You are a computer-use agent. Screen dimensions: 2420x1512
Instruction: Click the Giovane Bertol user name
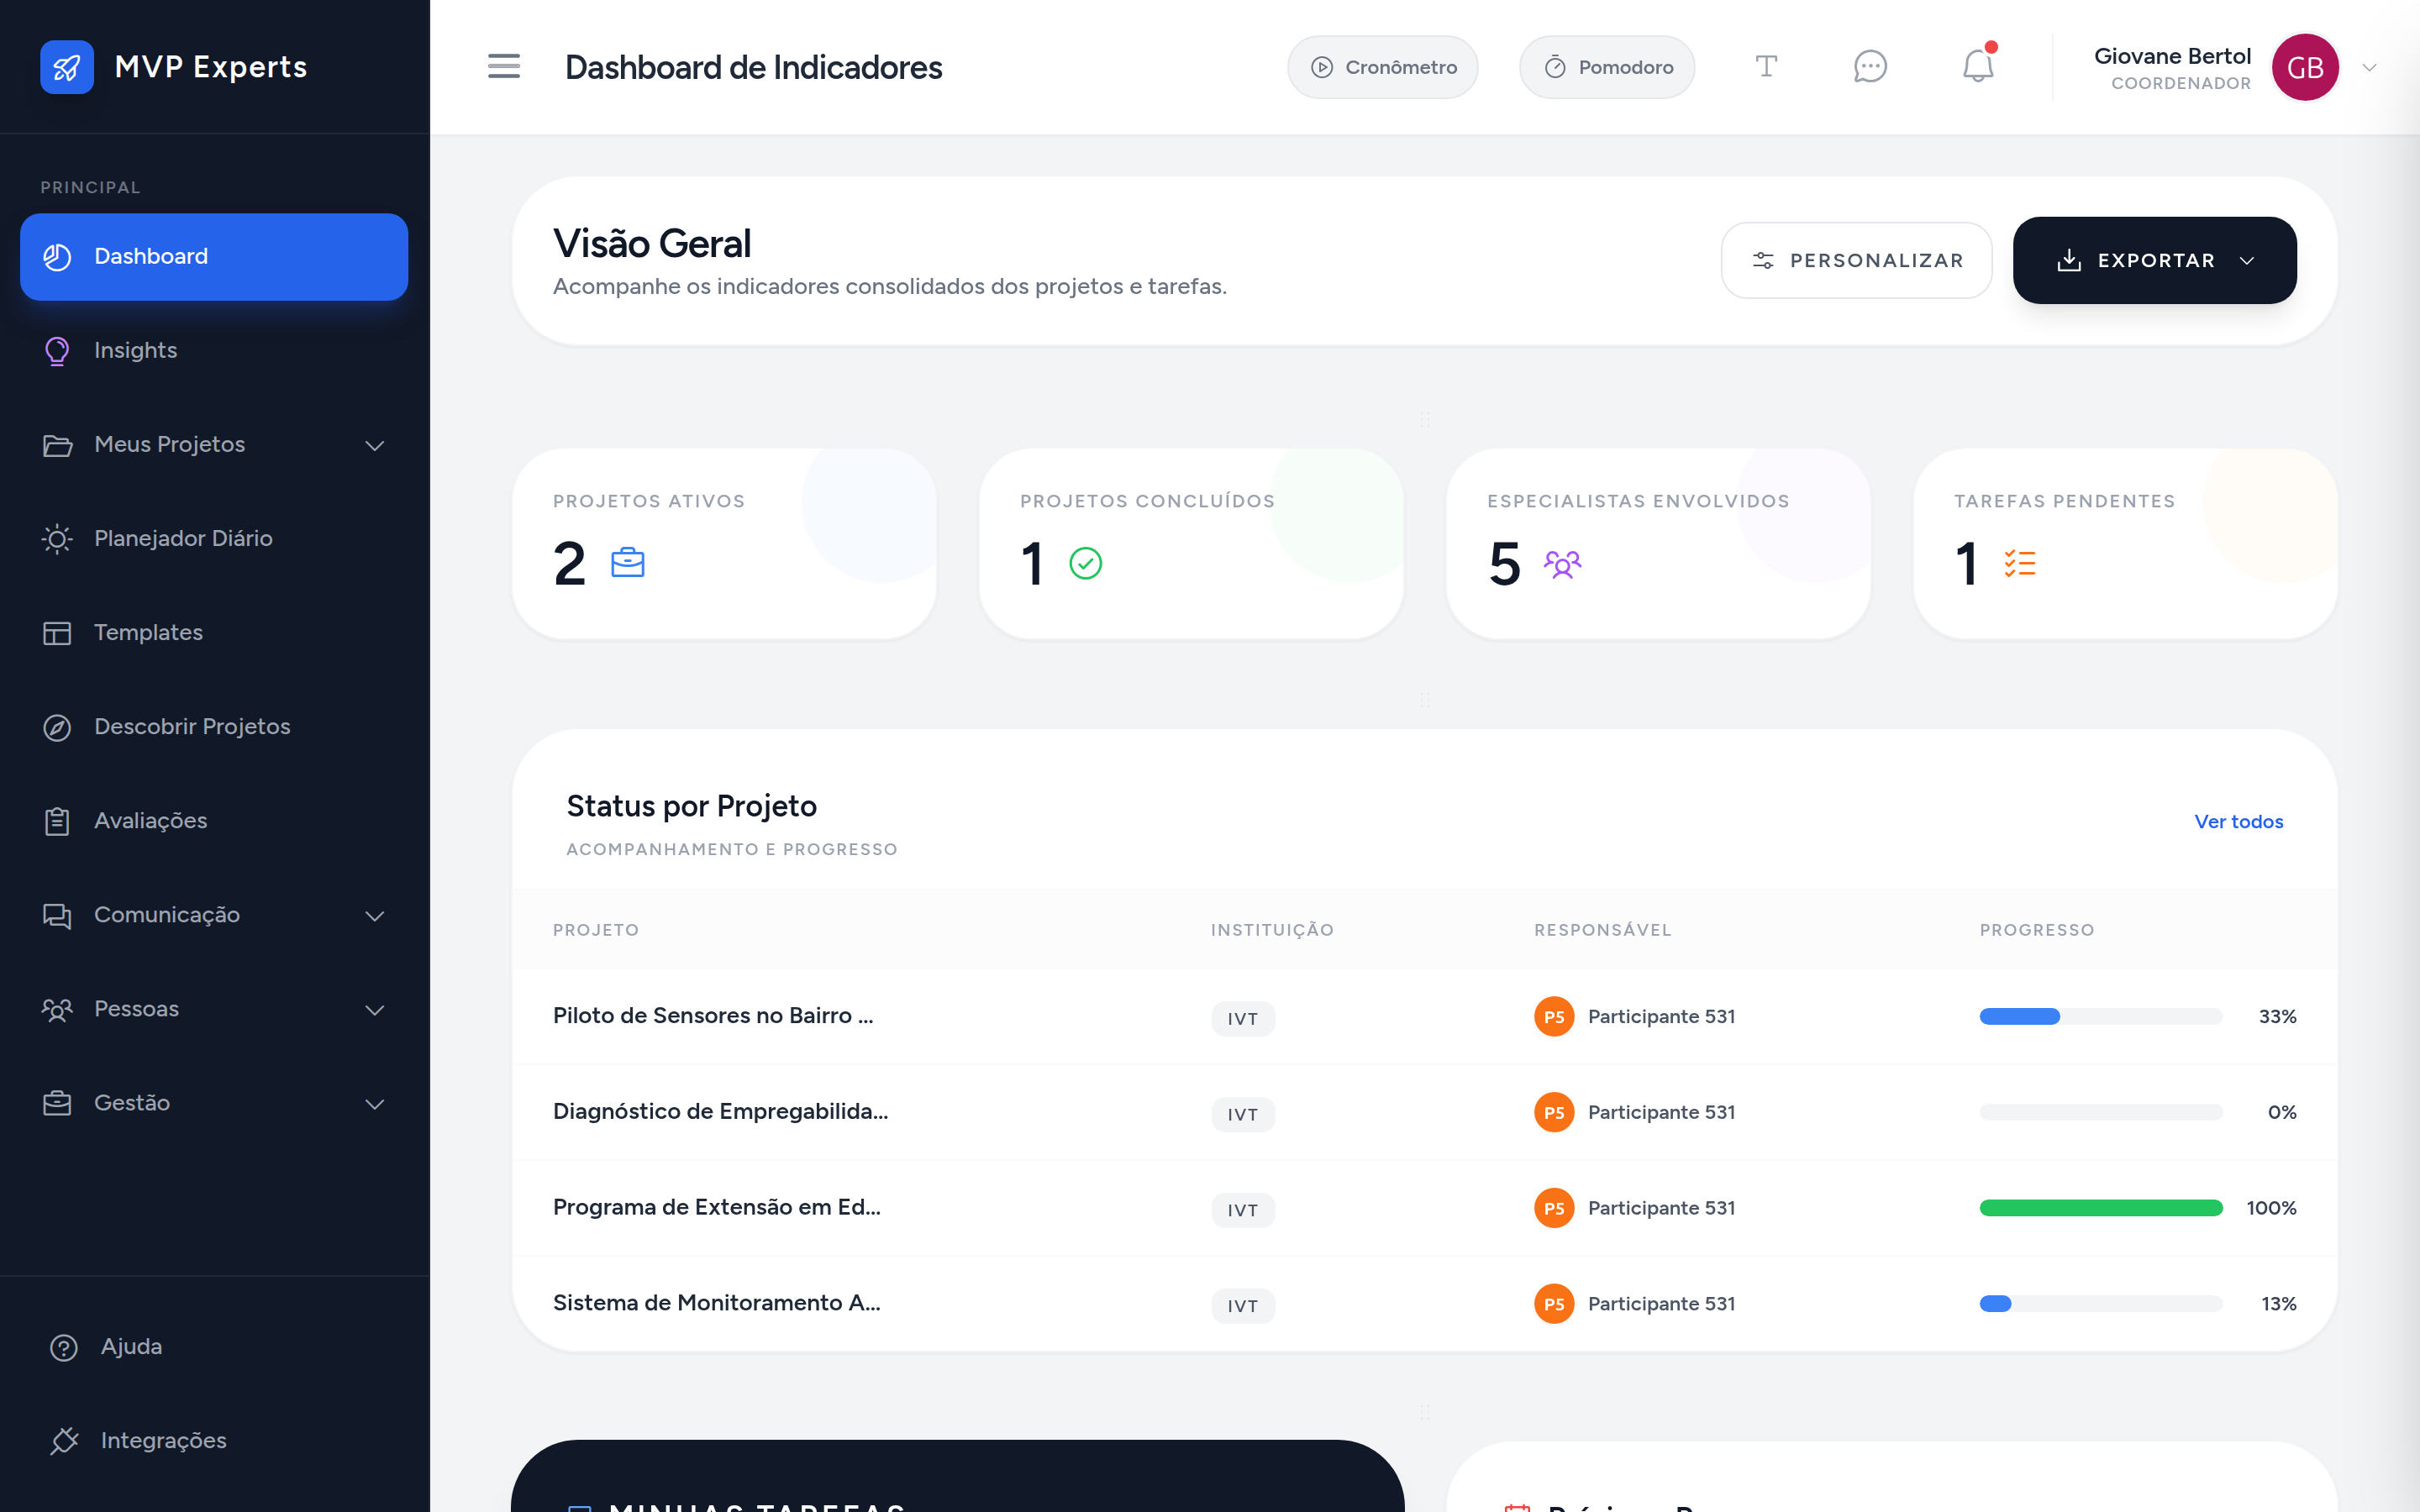click(2172, 56)
